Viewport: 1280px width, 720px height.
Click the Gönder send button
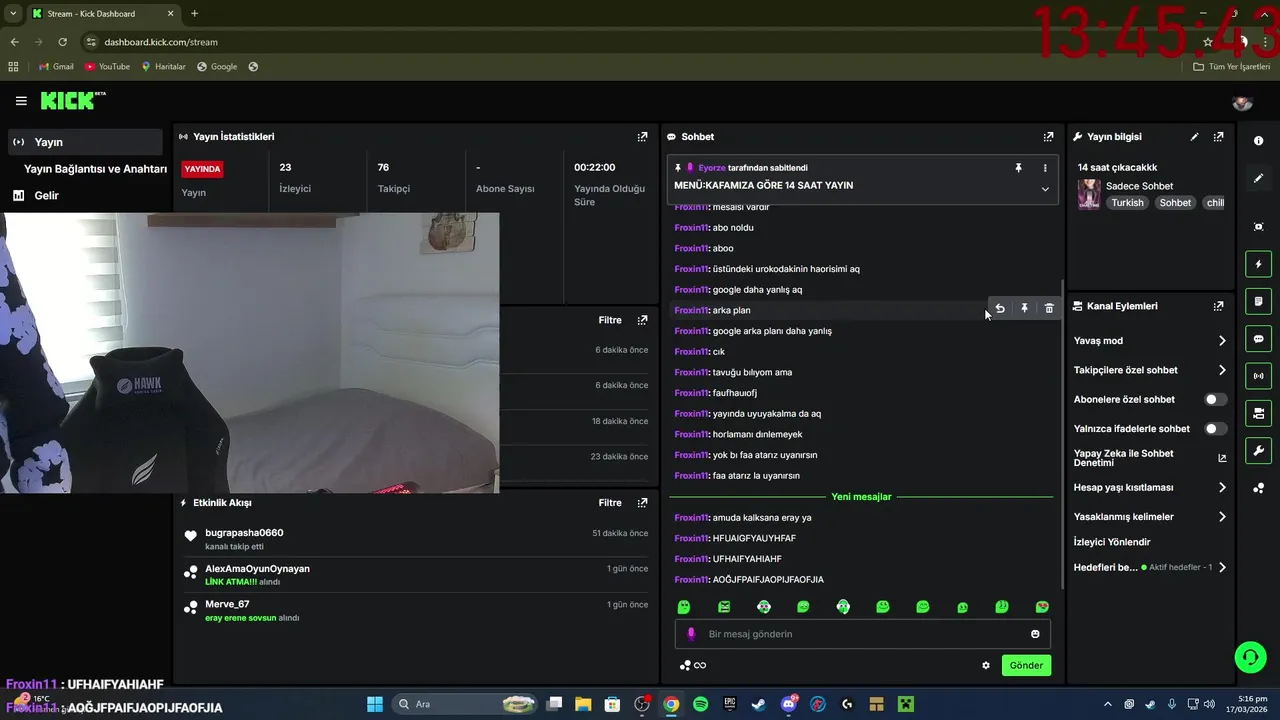pos(1026,665)
